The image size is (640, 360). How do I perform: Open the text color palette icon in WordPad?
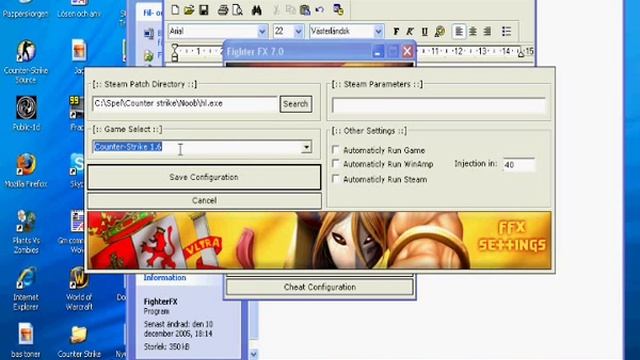pyautogui.click(x=440, y=31)
